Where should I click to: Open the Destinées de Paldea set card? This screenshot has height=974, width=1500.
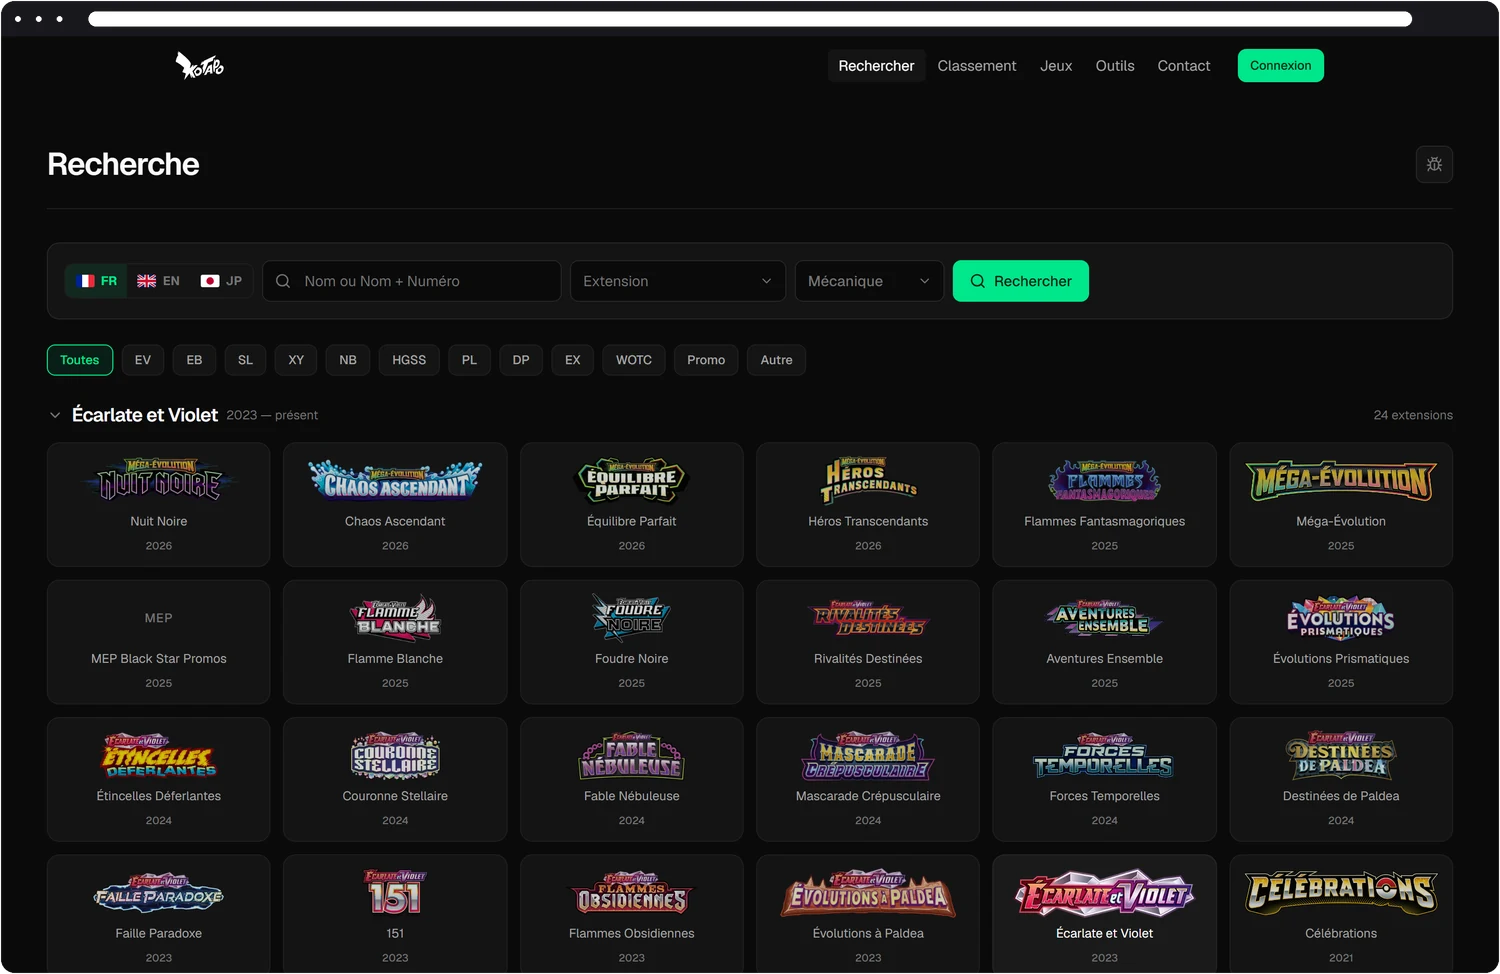pos(1341,779)
